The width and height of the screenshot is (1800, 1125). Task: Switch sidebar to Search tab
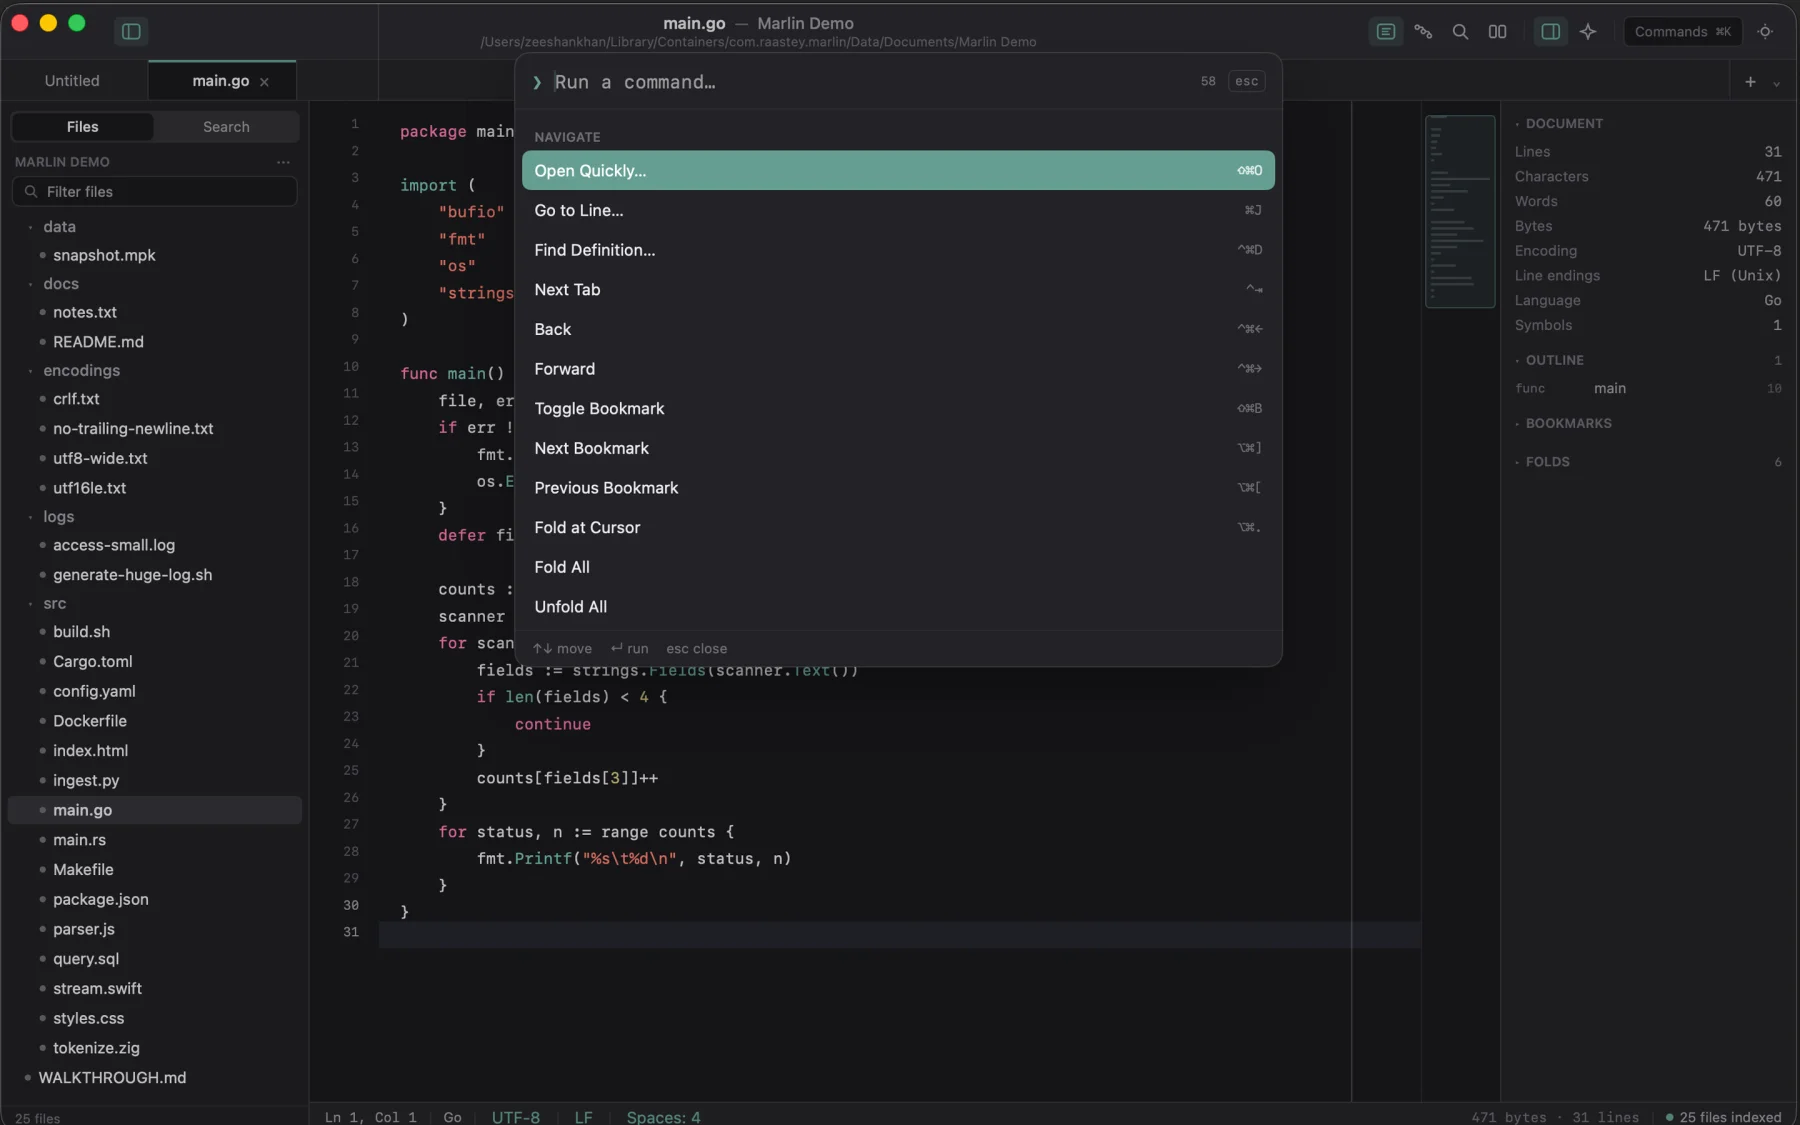(x=226, y=127)
